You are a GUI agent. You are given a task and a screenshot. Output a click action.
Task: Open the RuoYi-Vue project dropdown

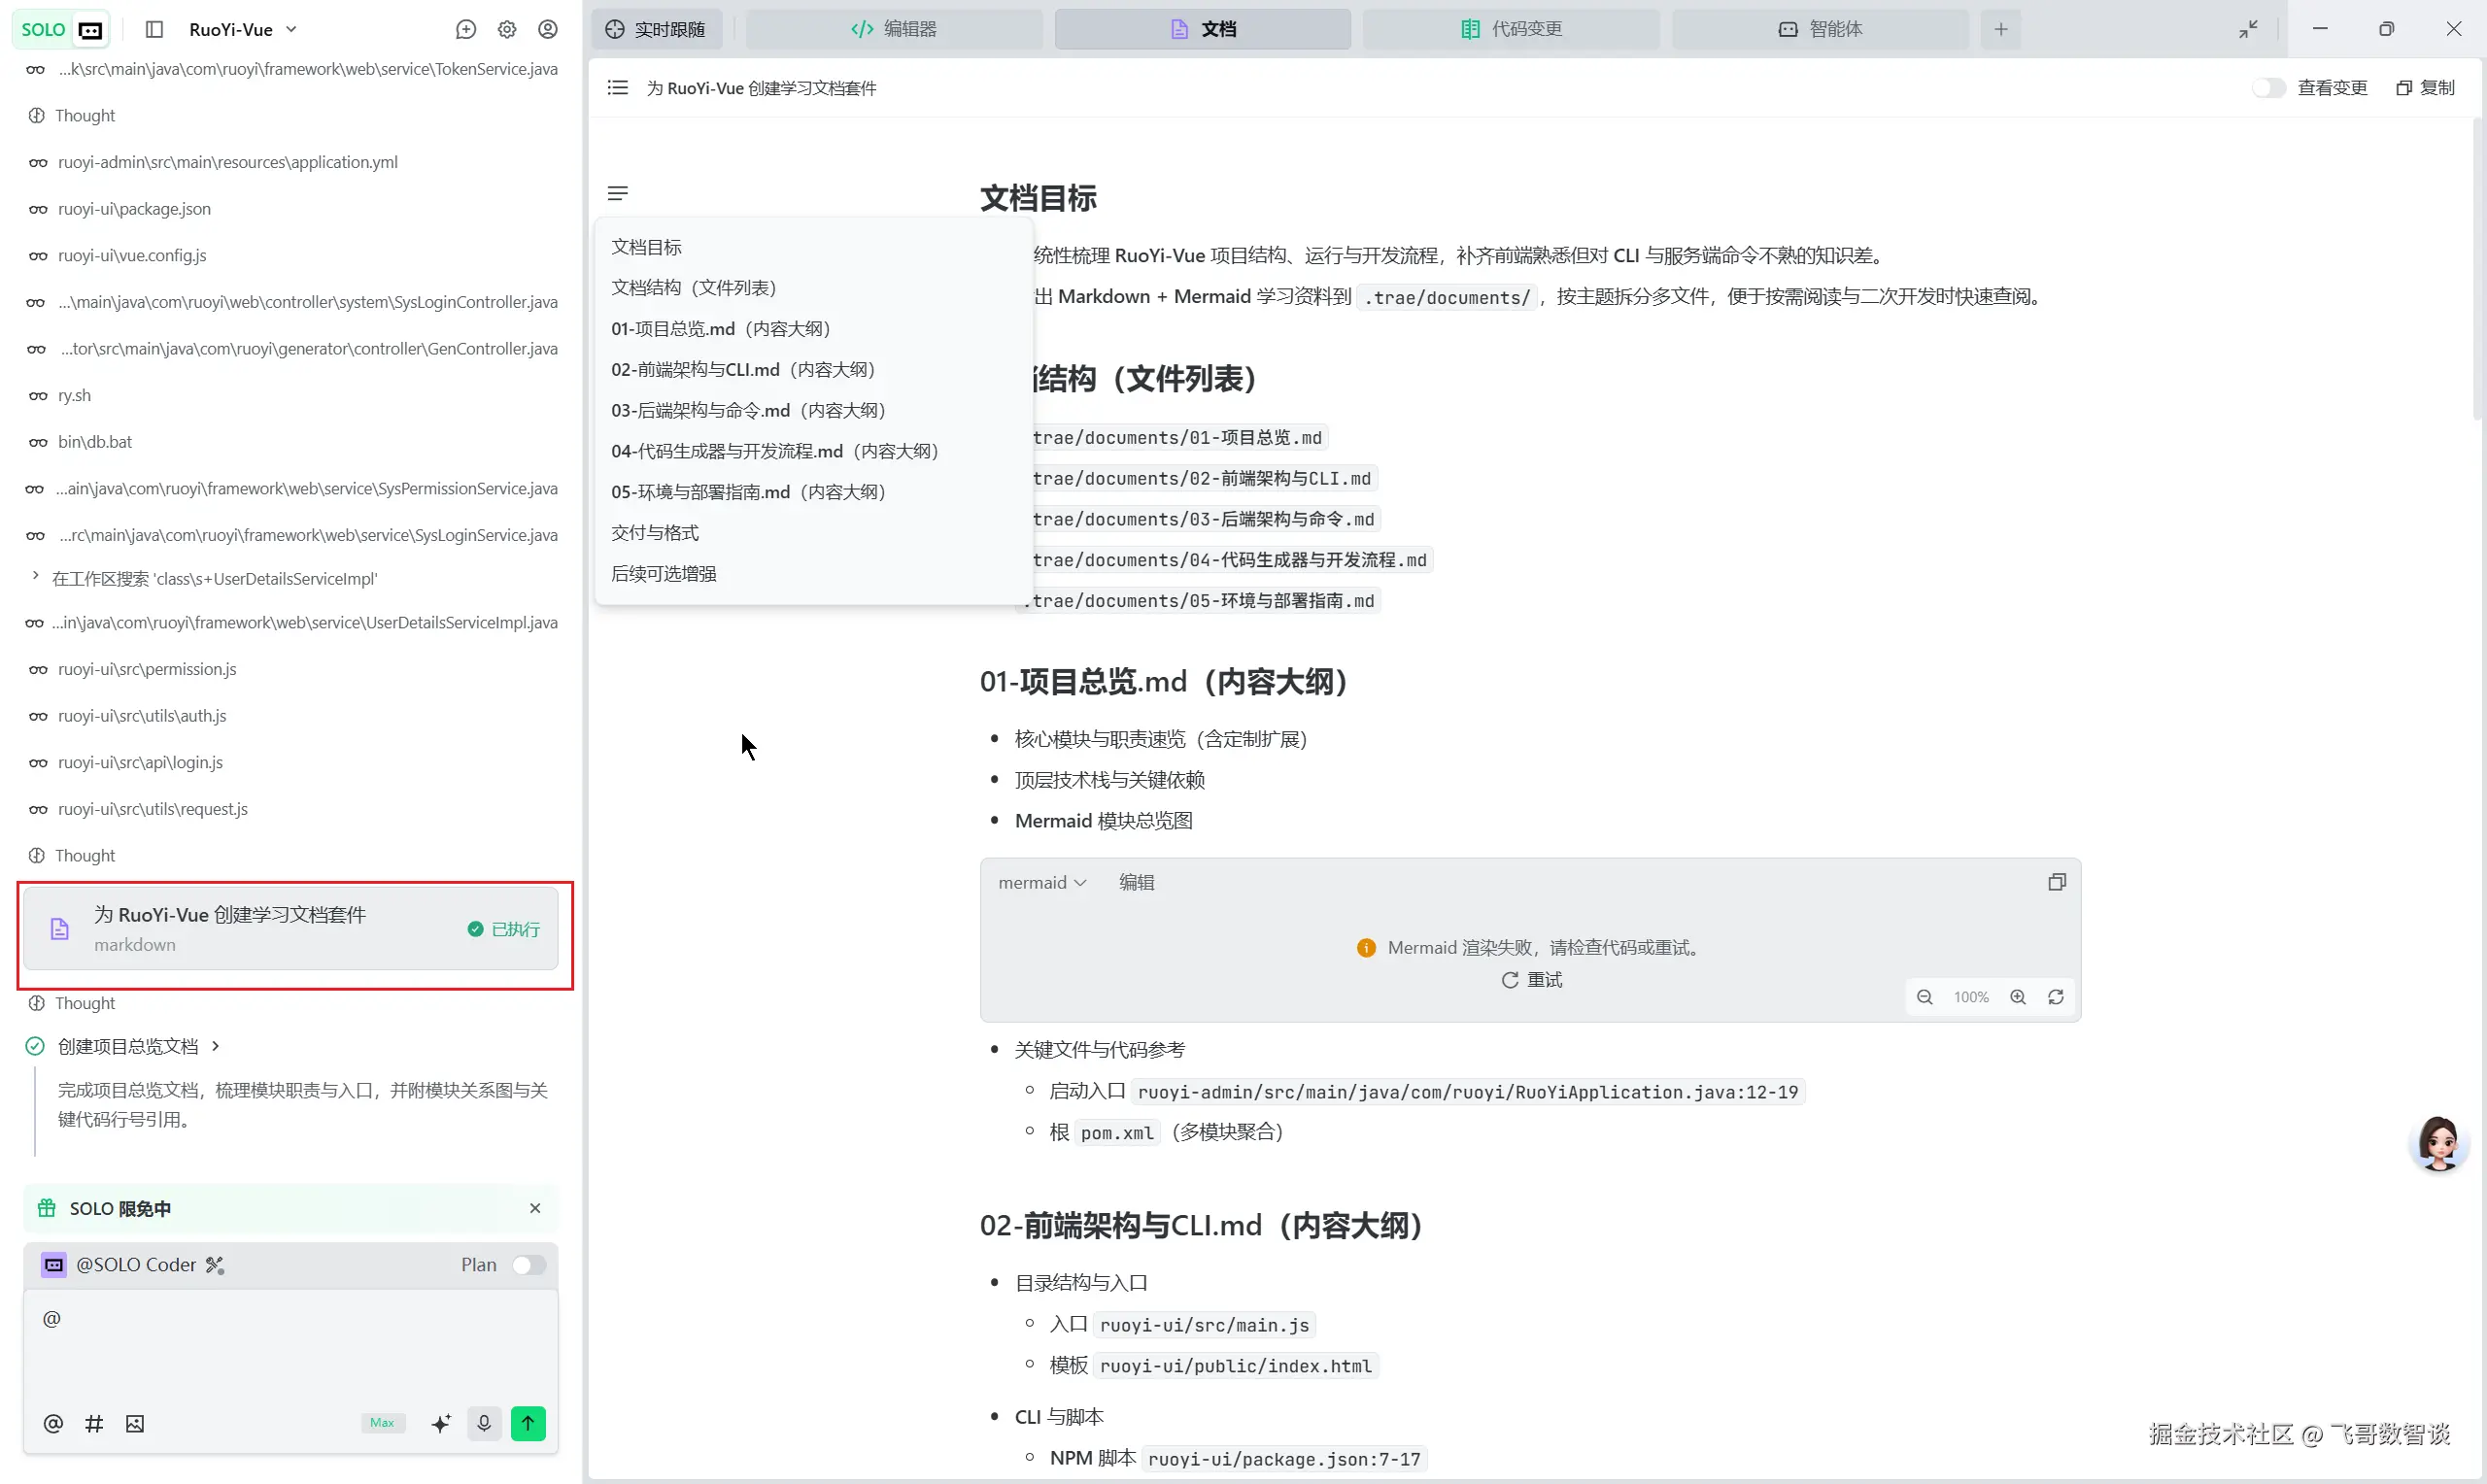243,29
